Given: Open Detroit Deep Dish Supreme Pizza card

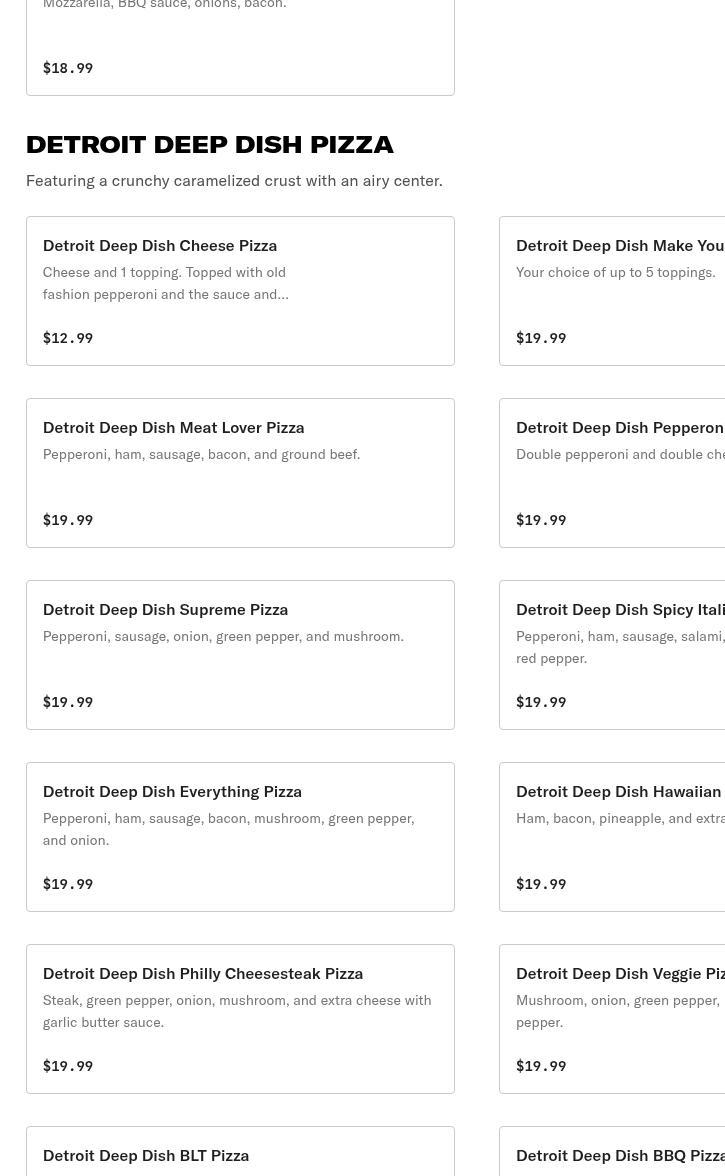Looking at the screenshot, I should coord(240,654).
